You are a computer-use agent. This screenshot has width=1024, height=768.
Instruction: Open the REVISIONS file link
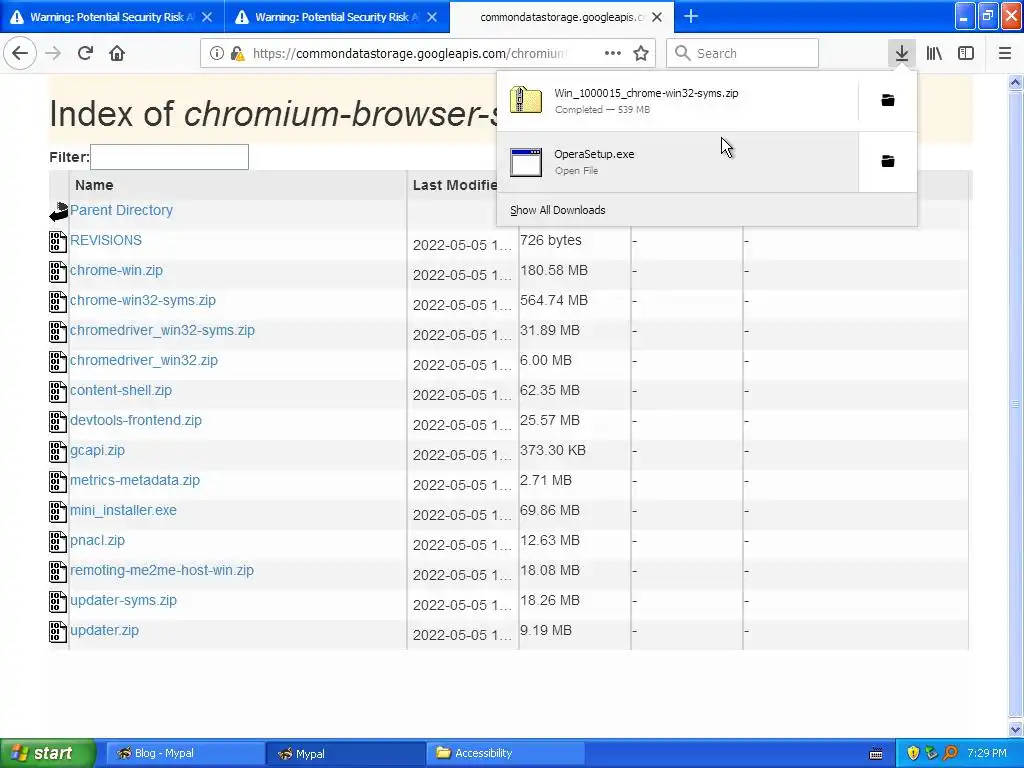click(106, 240)
